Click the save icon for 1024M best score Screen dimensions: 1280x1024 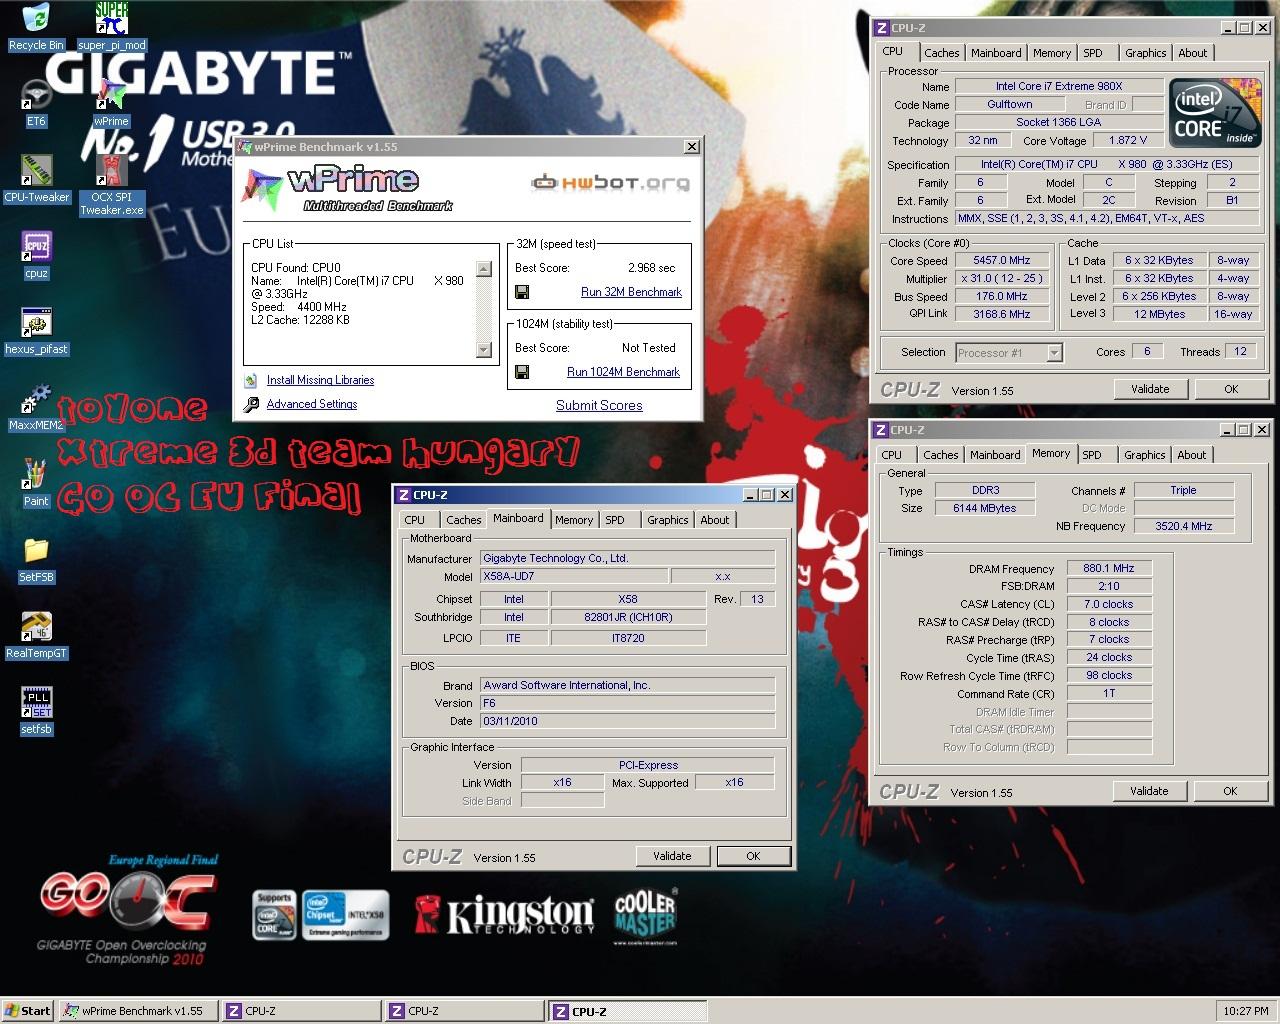522,372
